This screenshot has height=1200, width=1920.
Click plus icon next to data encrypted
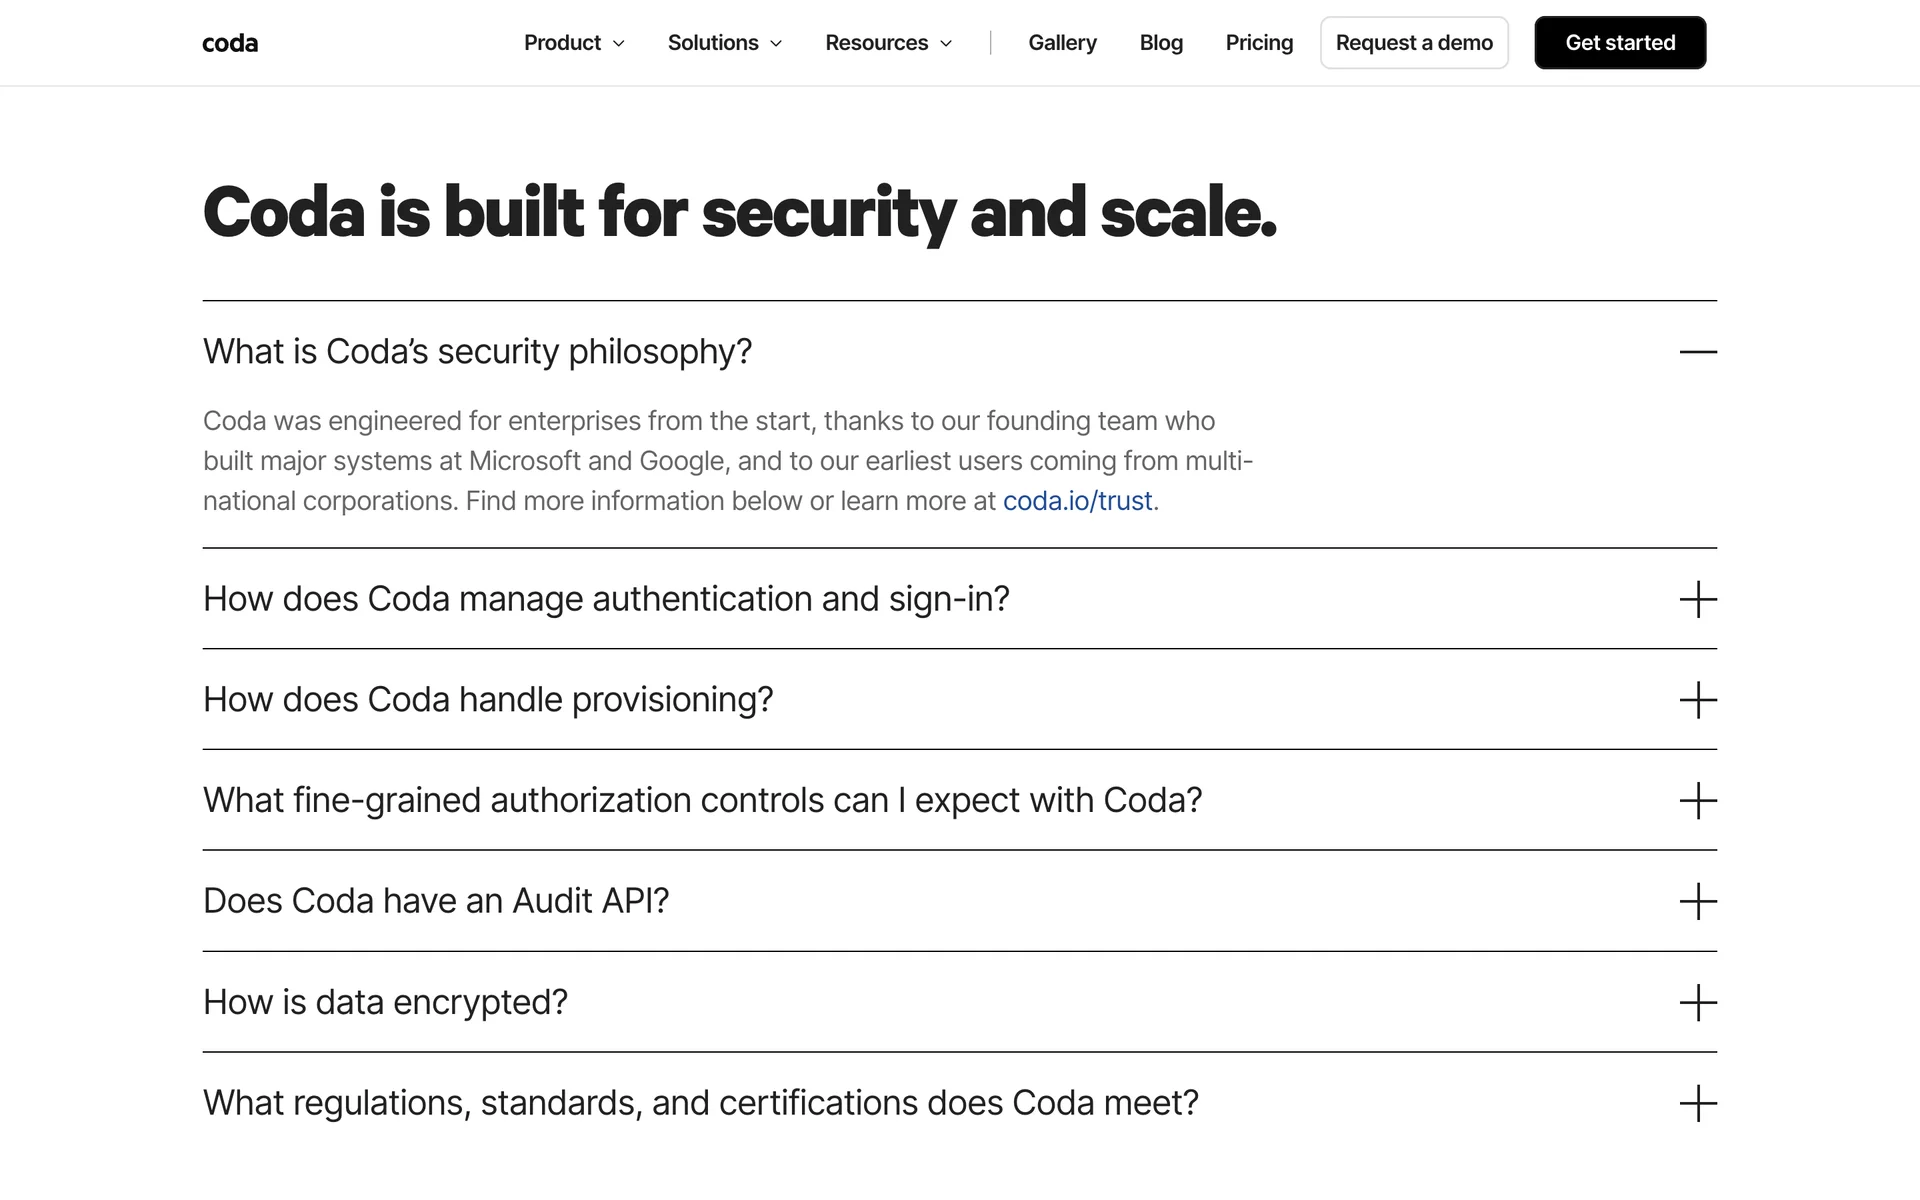click(1697, 1002)
